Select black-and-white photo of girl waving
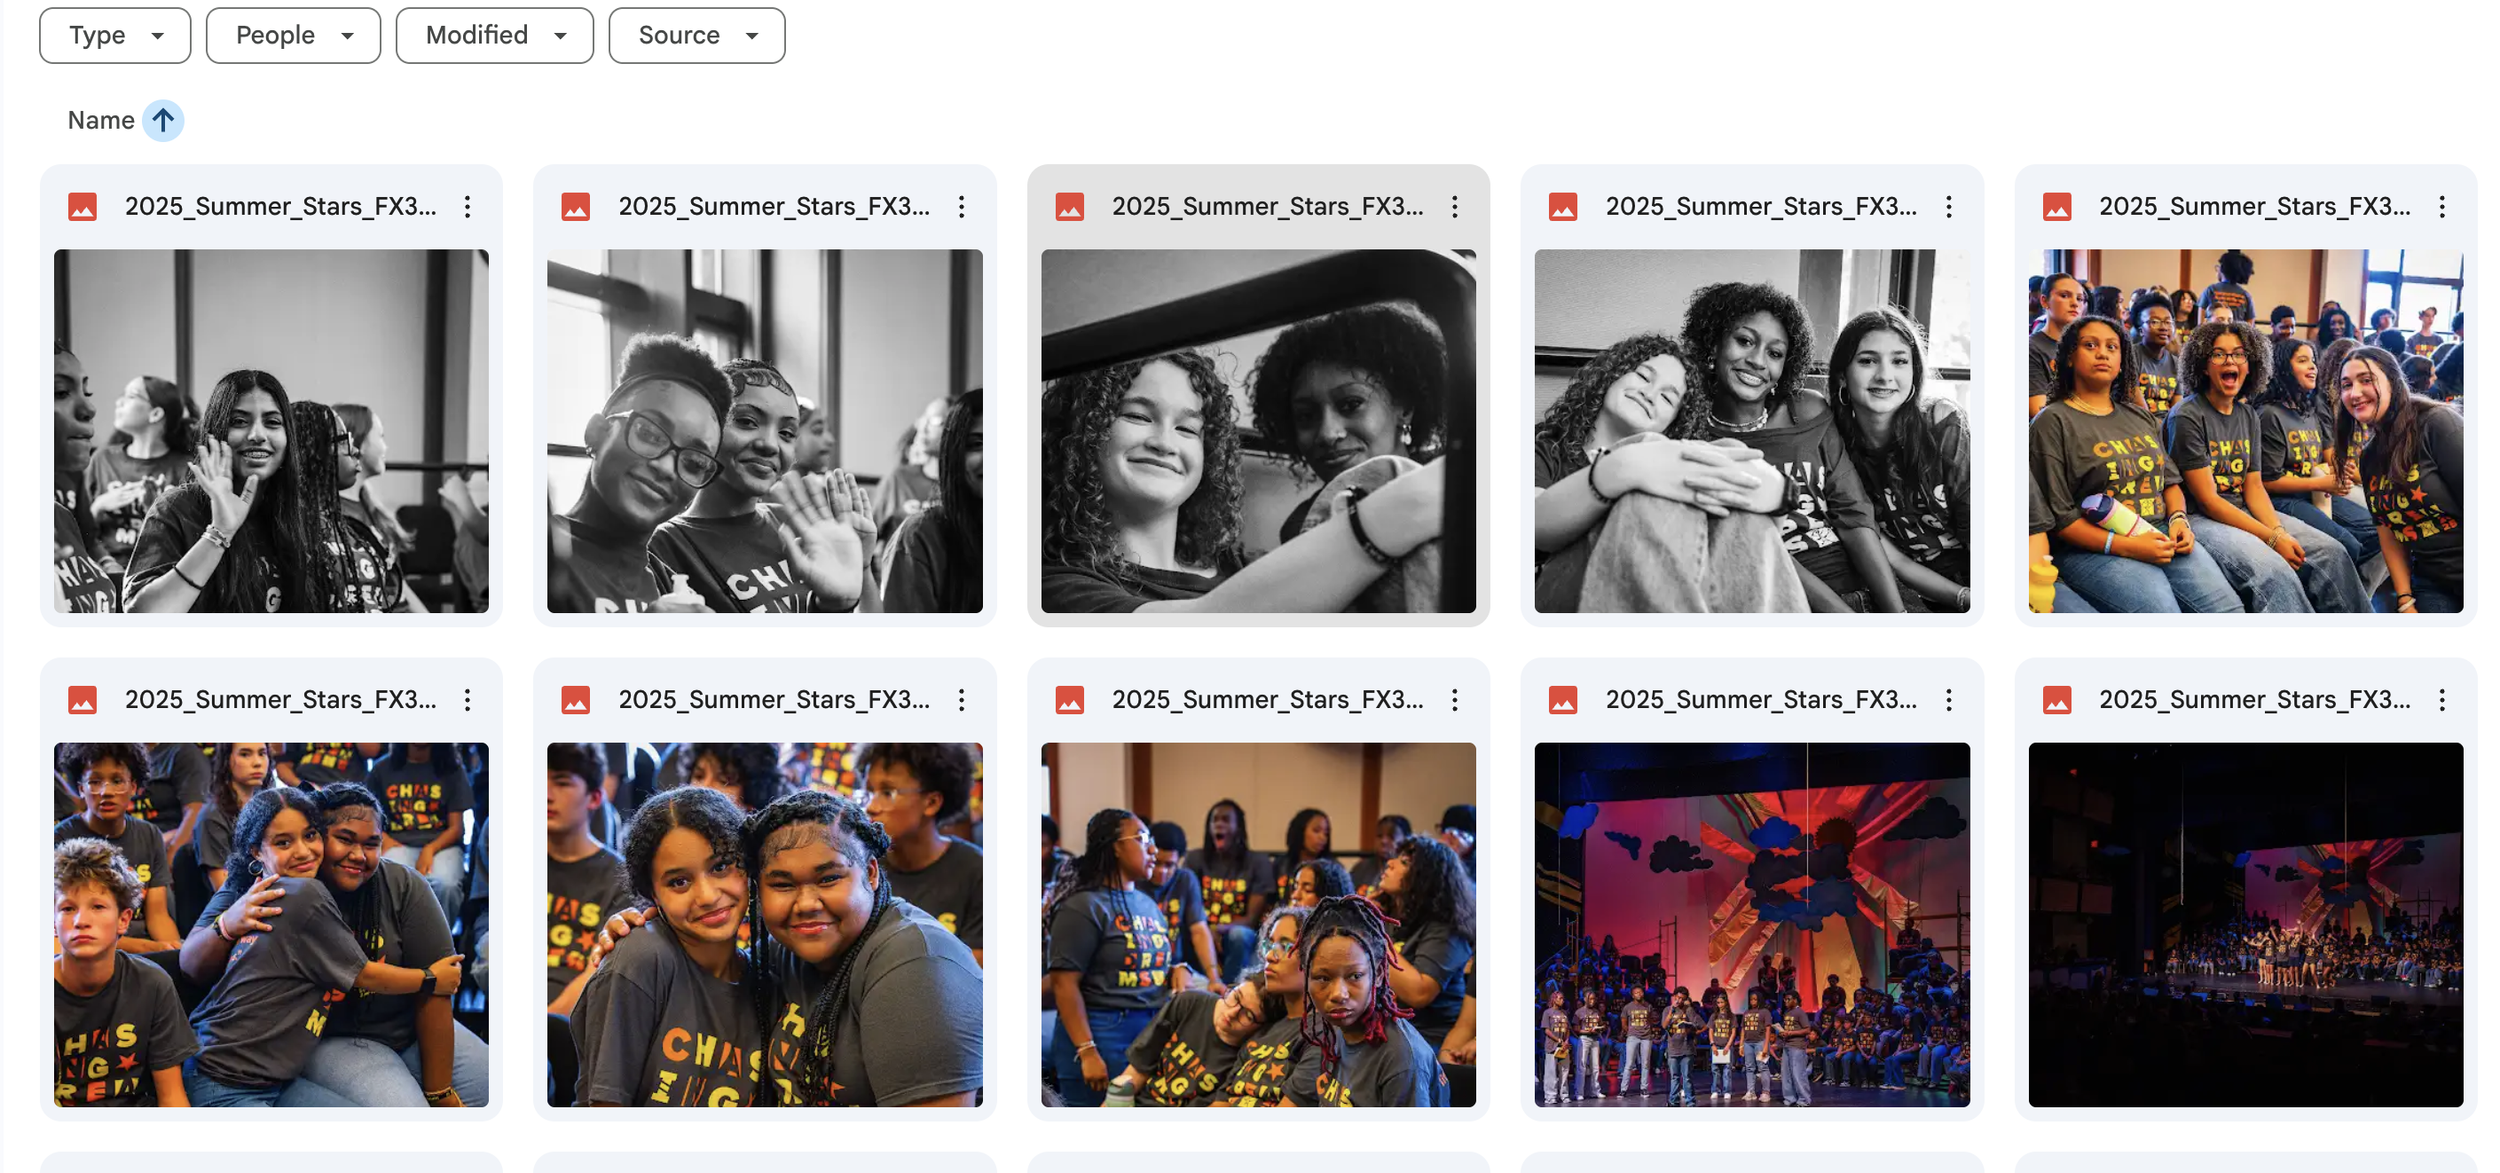This screenshot has width=2500, height=1173. point(271,431)
